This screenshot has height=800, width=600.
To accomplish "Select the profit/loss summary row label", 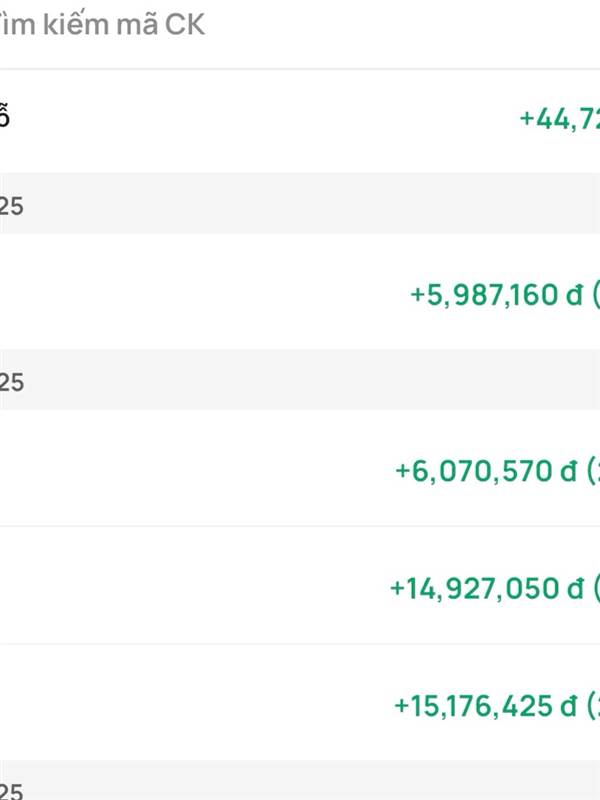I will [x=4, y=117].
